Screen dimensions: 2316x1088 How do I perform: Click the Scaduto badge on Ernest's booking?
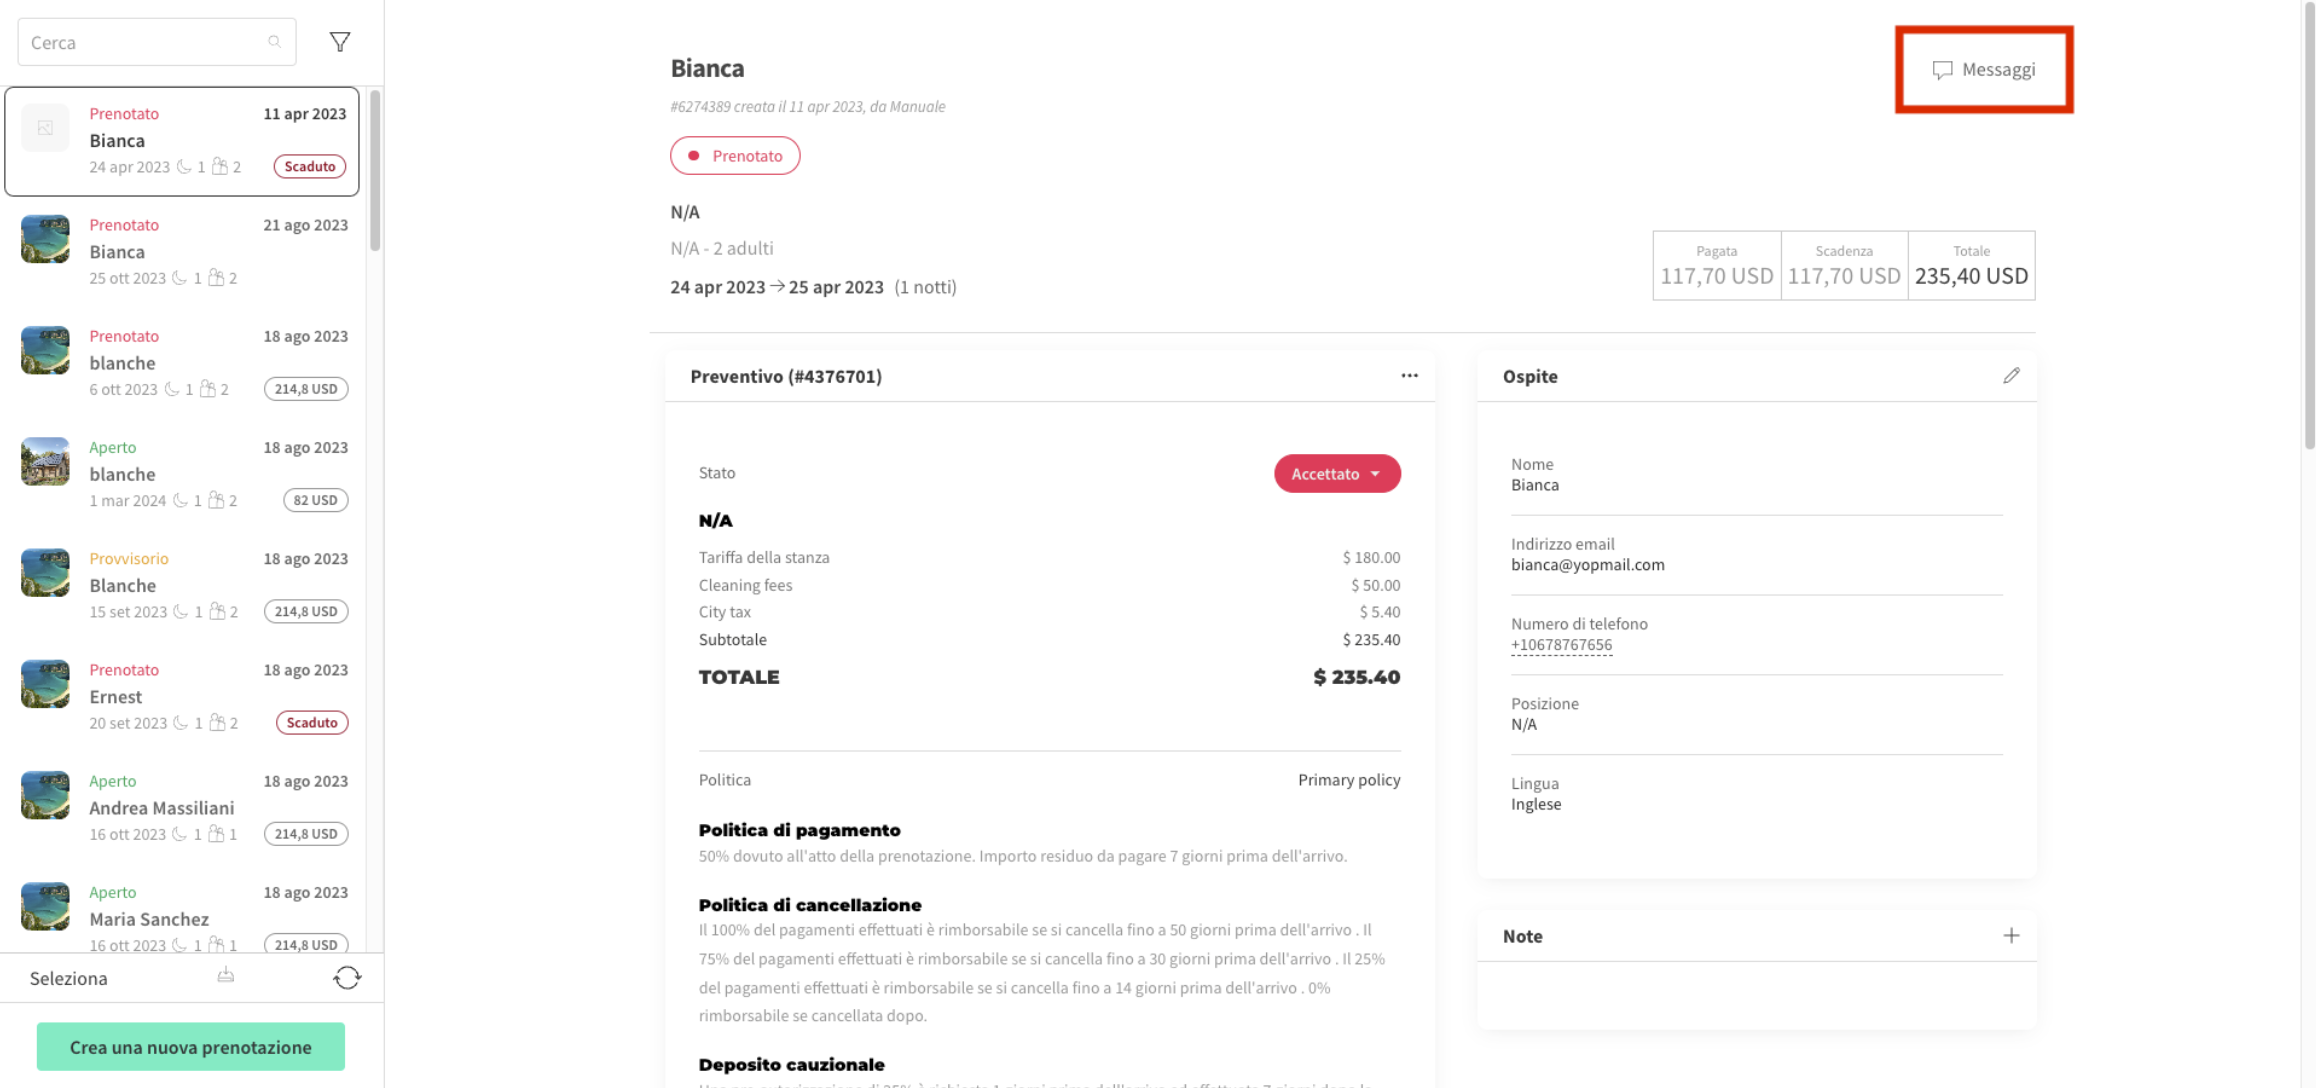311,722
